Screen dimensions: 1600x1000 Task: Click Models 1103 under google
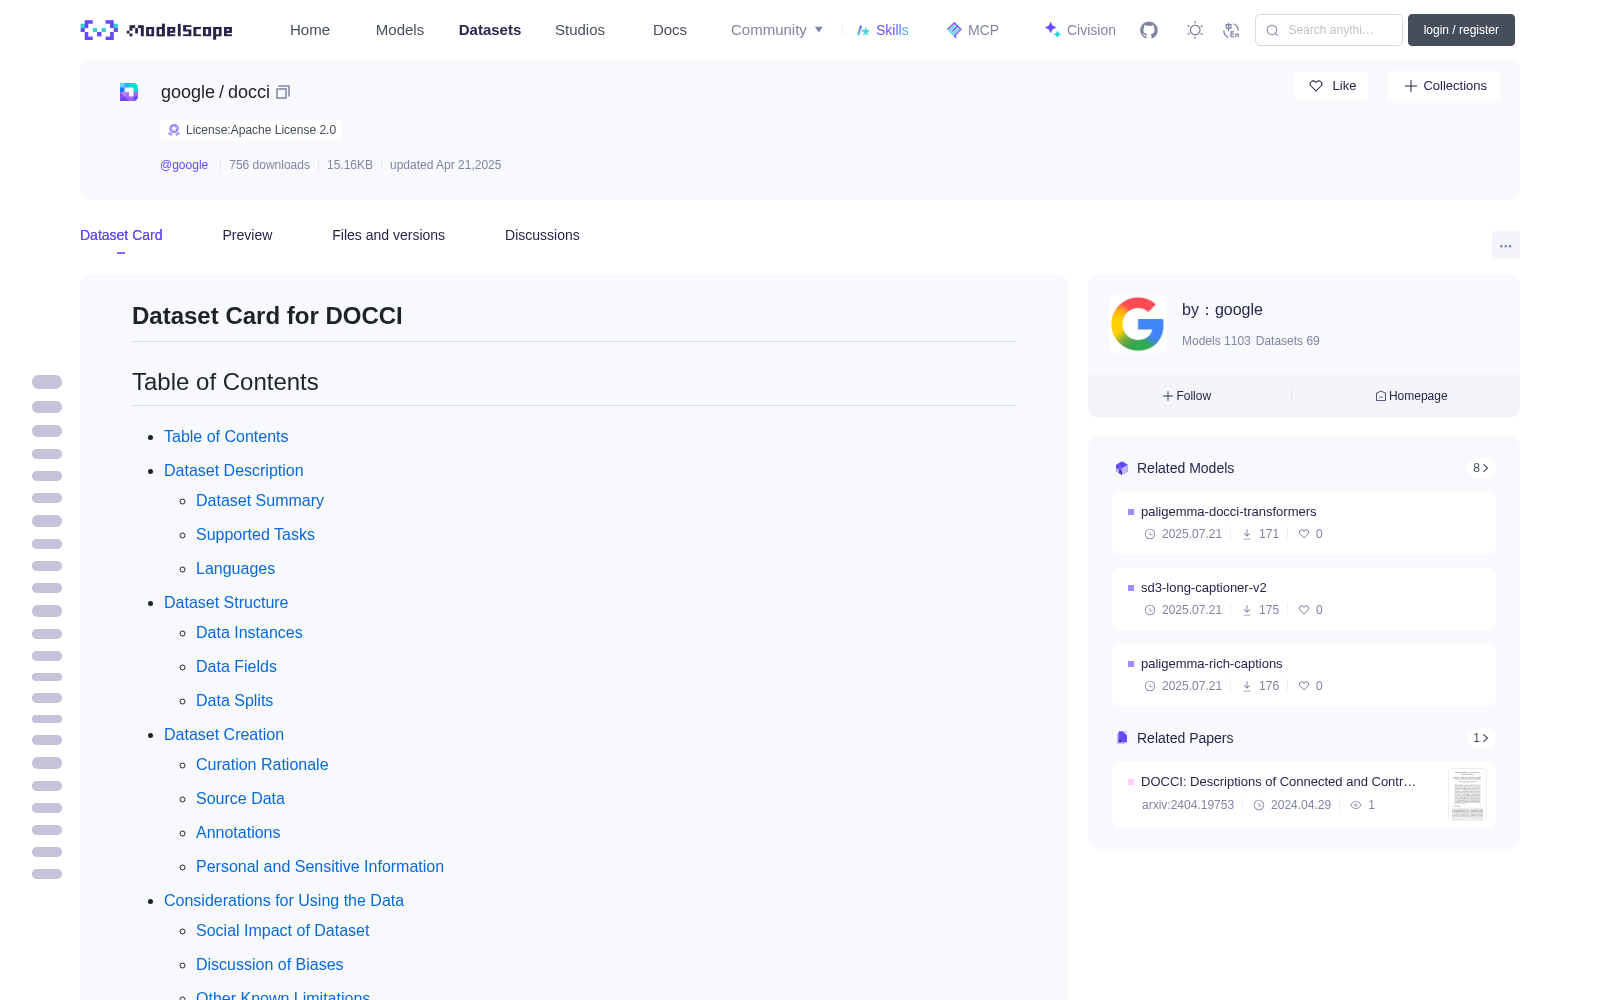point(1216,341)
